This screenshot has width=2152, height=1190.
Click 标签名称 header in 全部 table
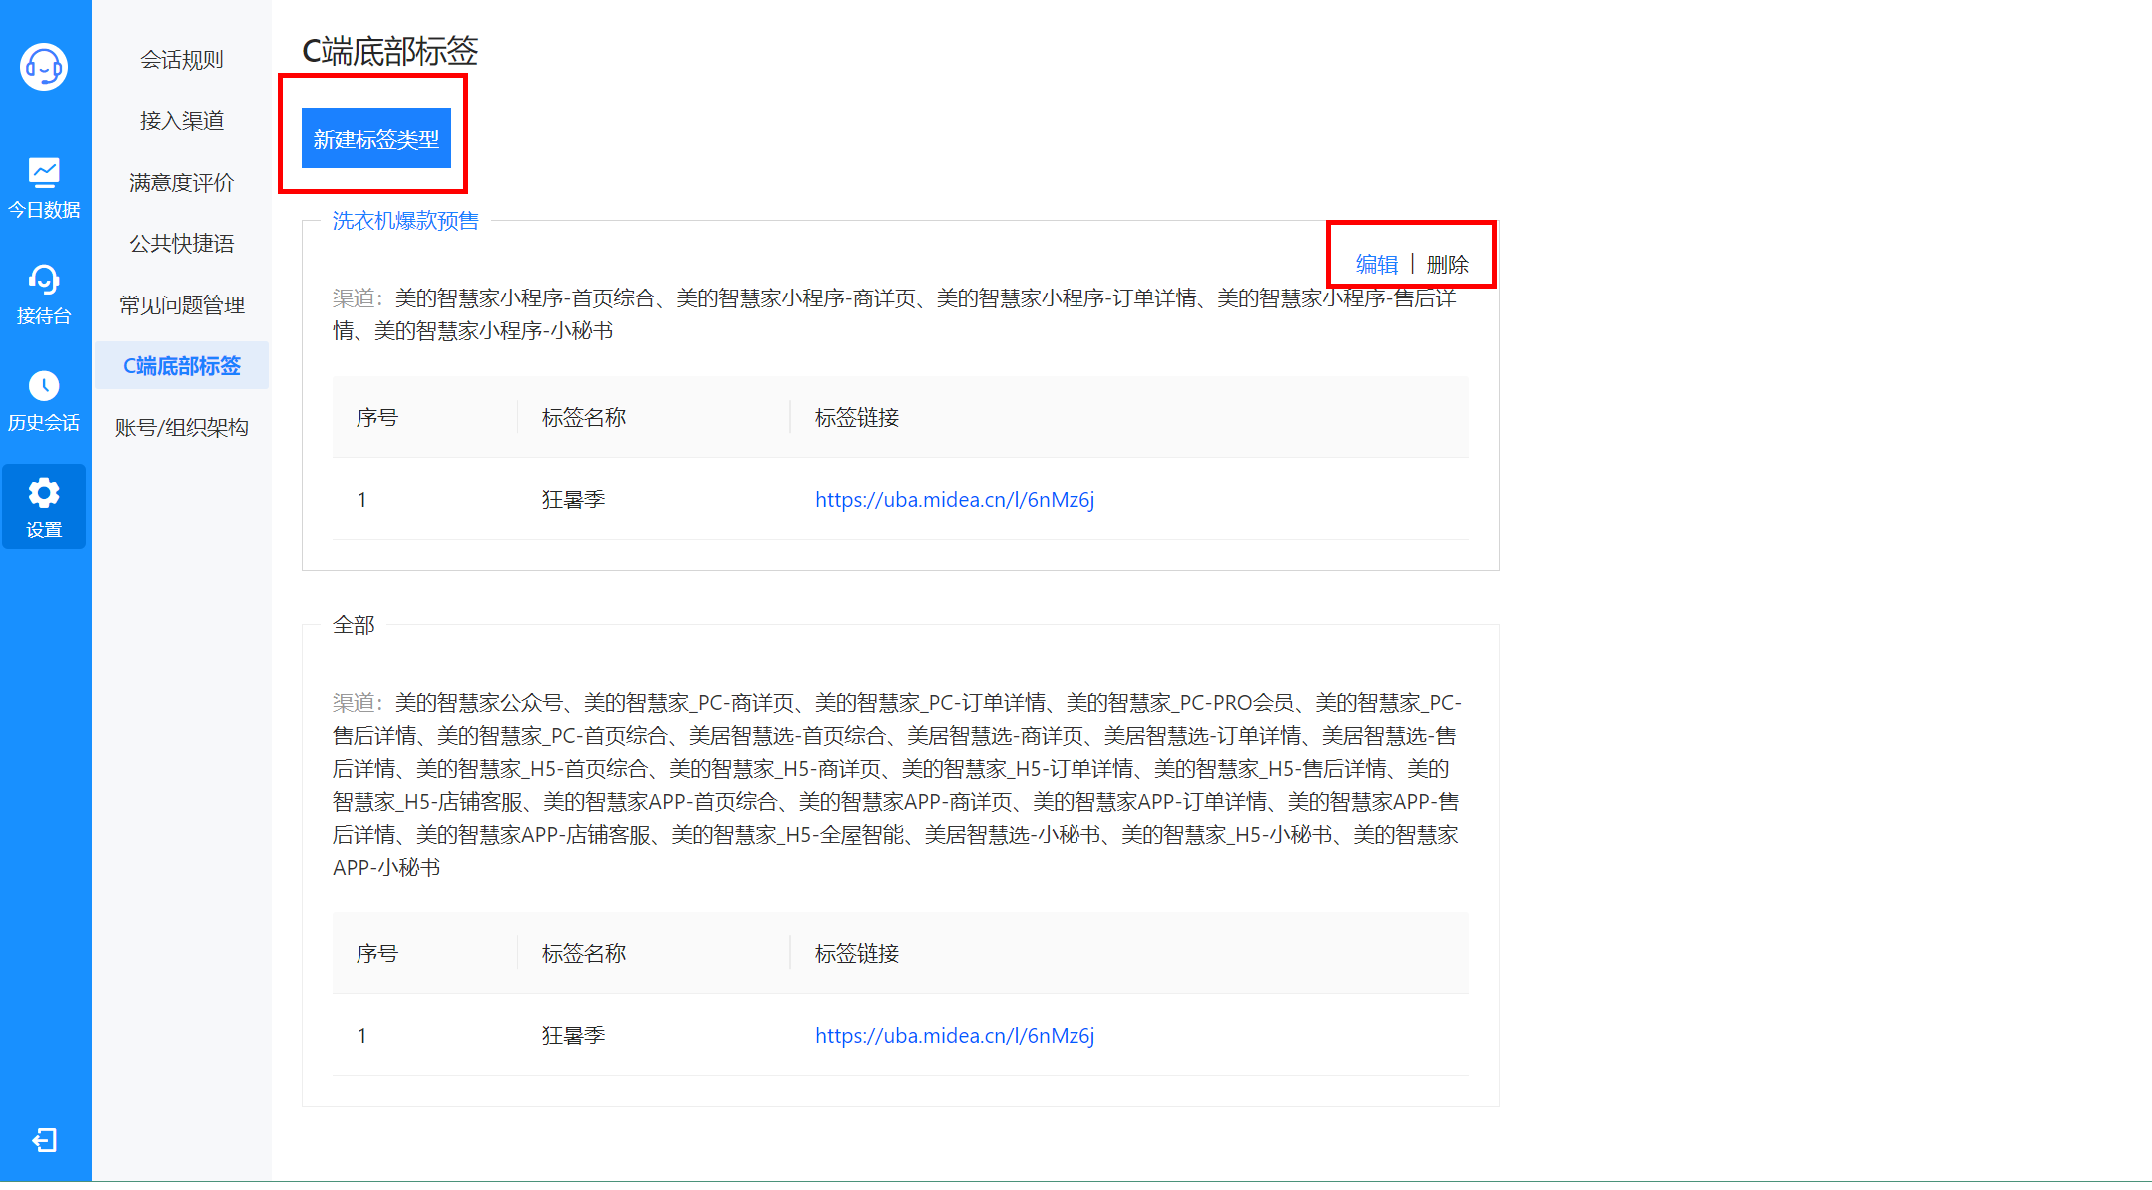(583, 954)
